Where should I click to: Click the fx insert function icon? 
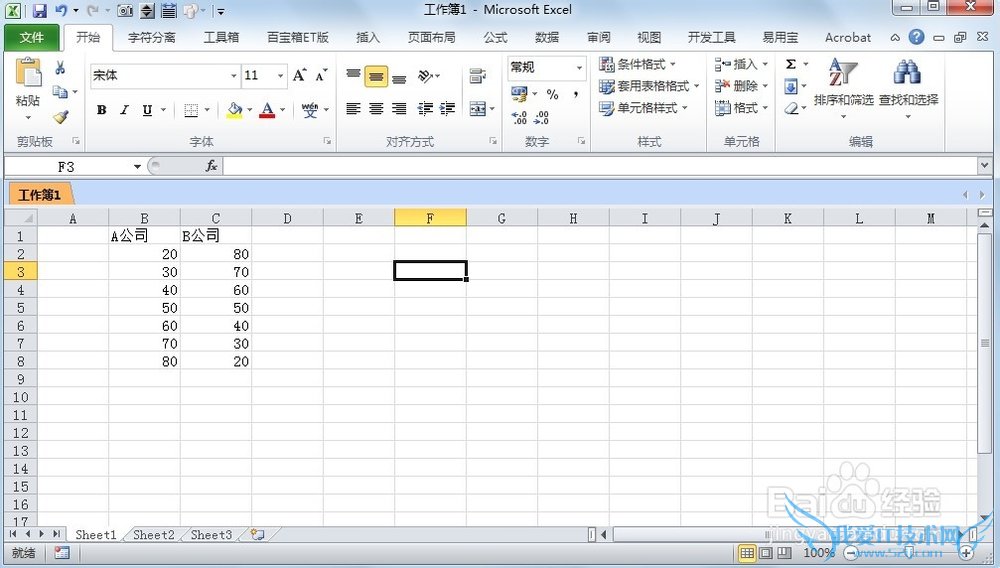212,166
